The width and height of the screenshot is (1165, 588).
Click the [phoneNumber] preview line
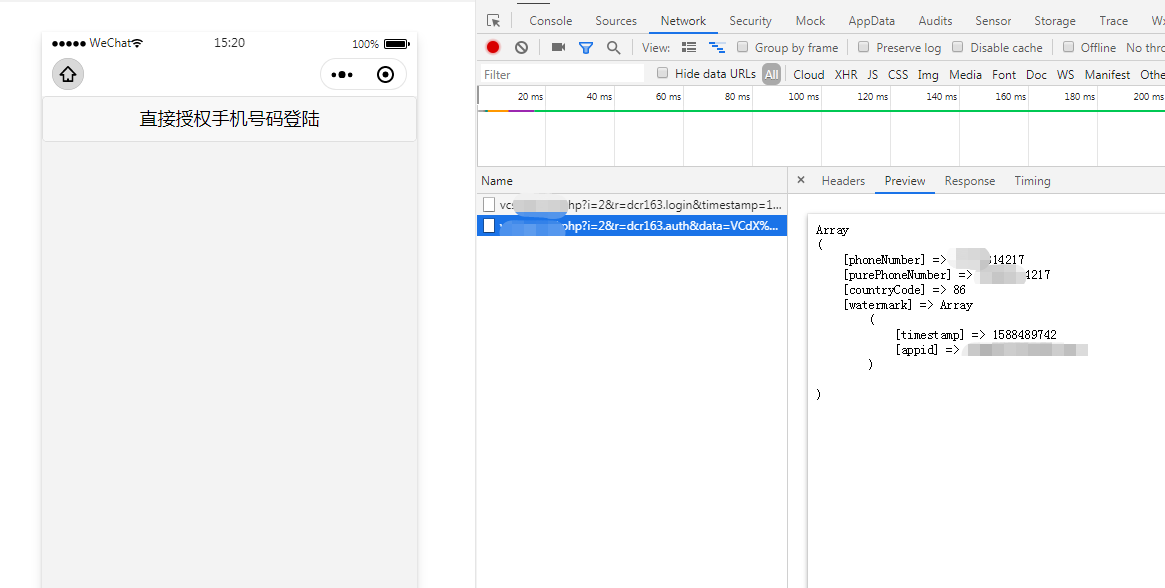(x=934, y=259)
